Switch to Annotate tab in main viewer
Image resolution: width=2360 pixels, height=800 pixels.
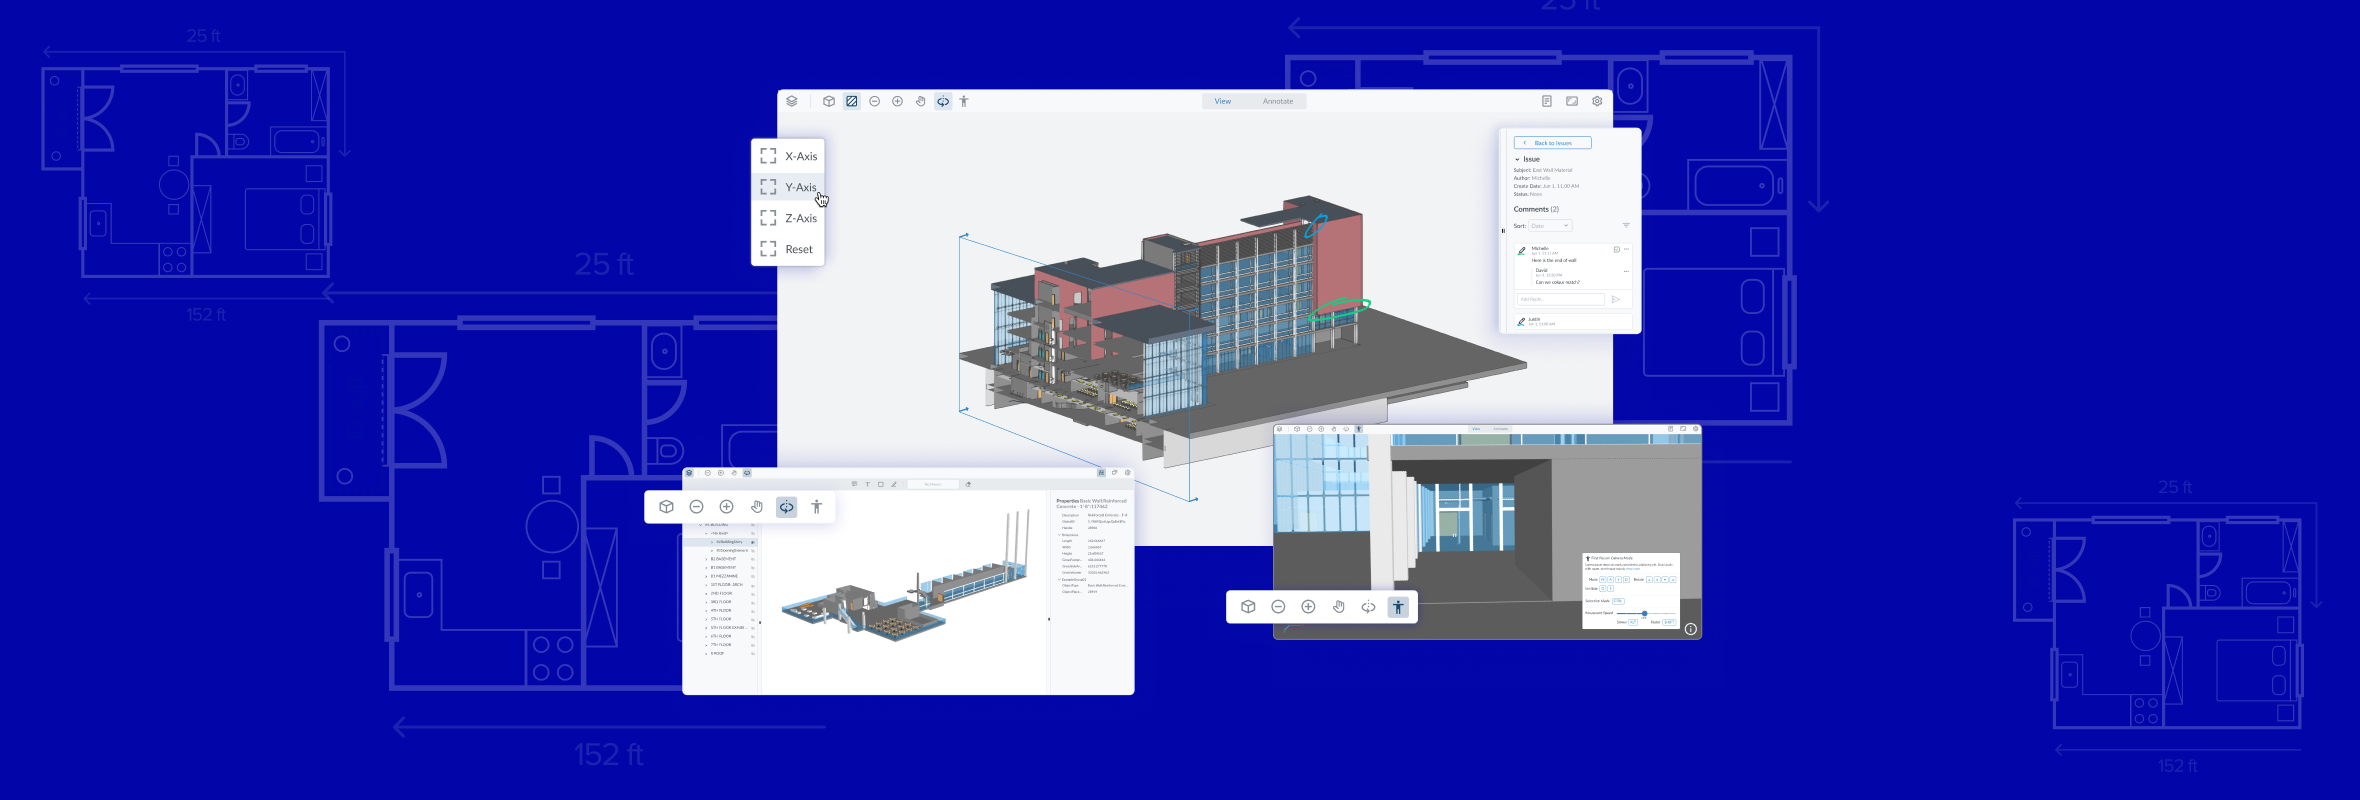(x=1278, y=101)
